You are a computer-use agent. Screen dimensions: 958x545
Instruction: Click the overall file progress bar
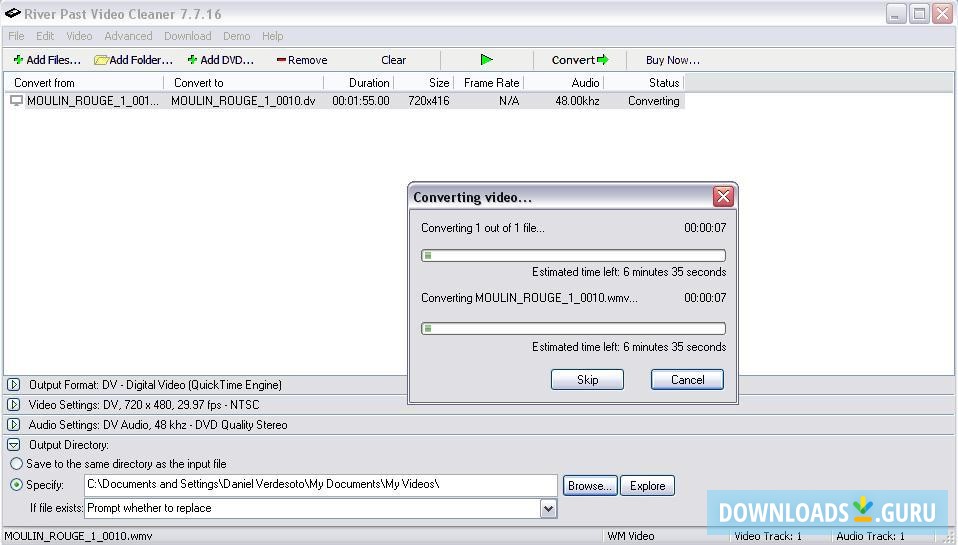573,255
